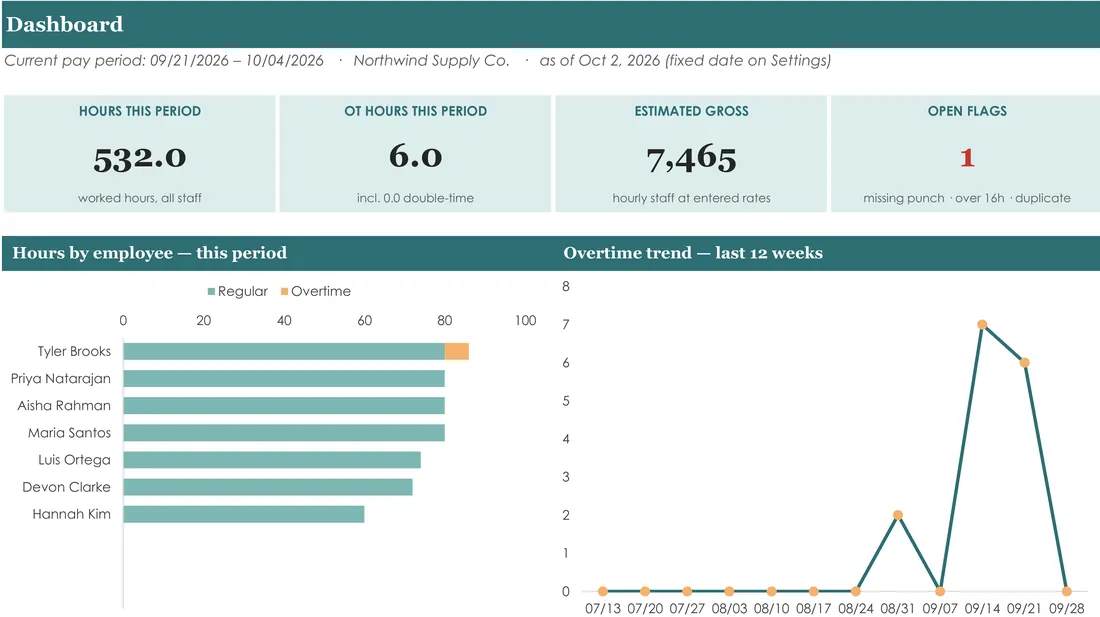The width and height of the screenshot is (1100, 617).
Task: Select the current pay period date text
Action: click(164, 60)
